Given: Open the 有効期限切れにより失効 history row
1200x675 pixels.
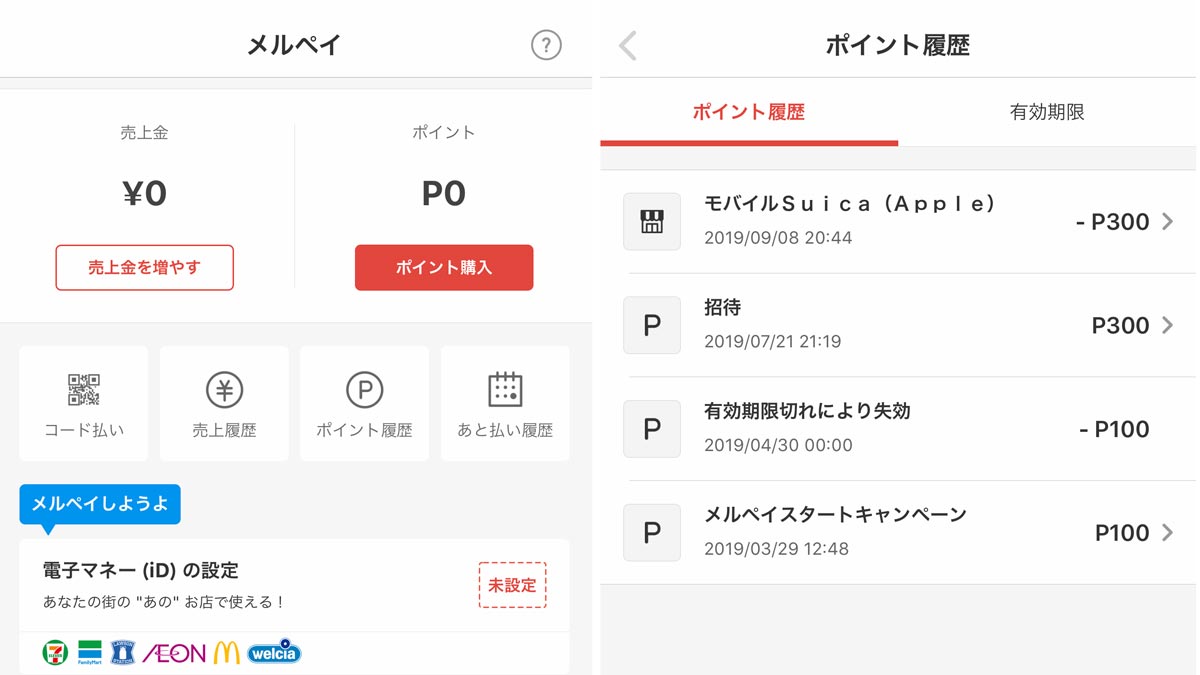Looking at the screenshot, I should 898,429.
